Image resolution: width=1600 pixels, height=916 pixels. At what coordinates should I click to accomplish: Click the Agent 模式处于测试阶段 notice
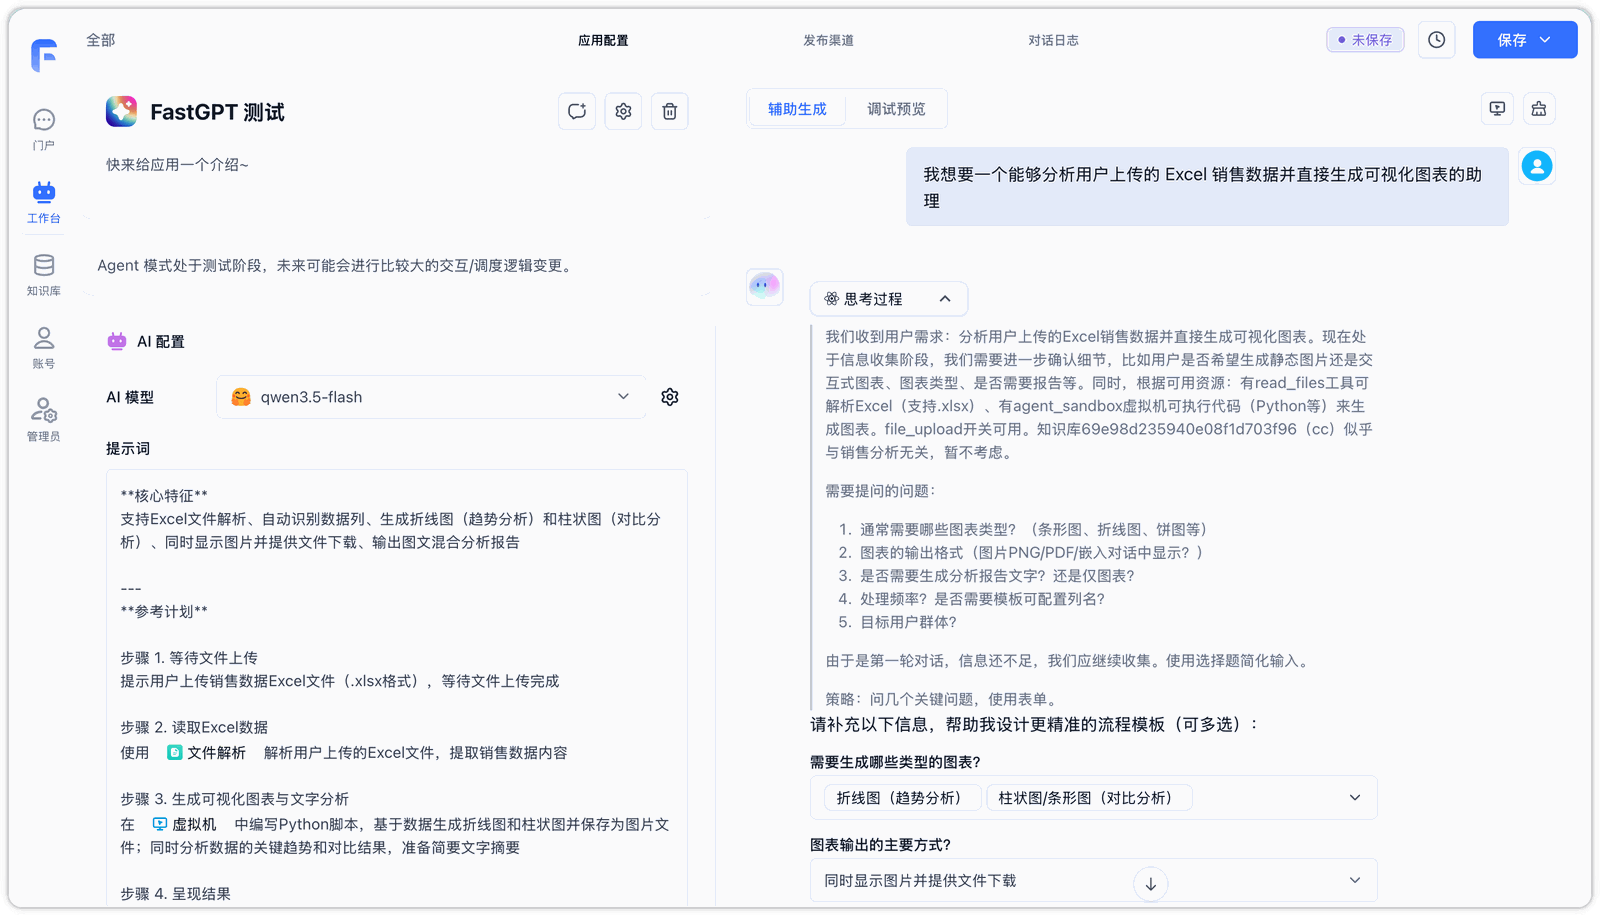pyautogui.click(x=337, y=266)
